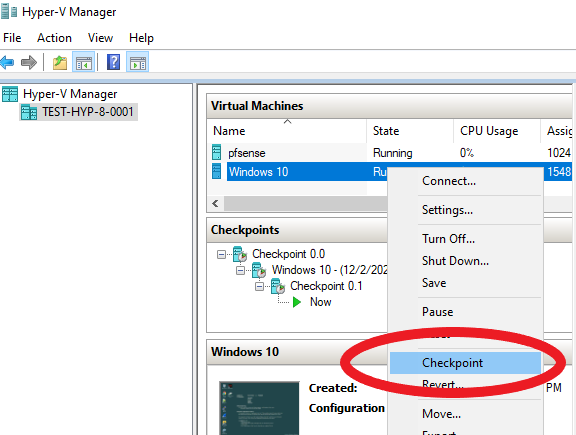Collapse the Checkpoint 0.1 tree node

point(259,286)
